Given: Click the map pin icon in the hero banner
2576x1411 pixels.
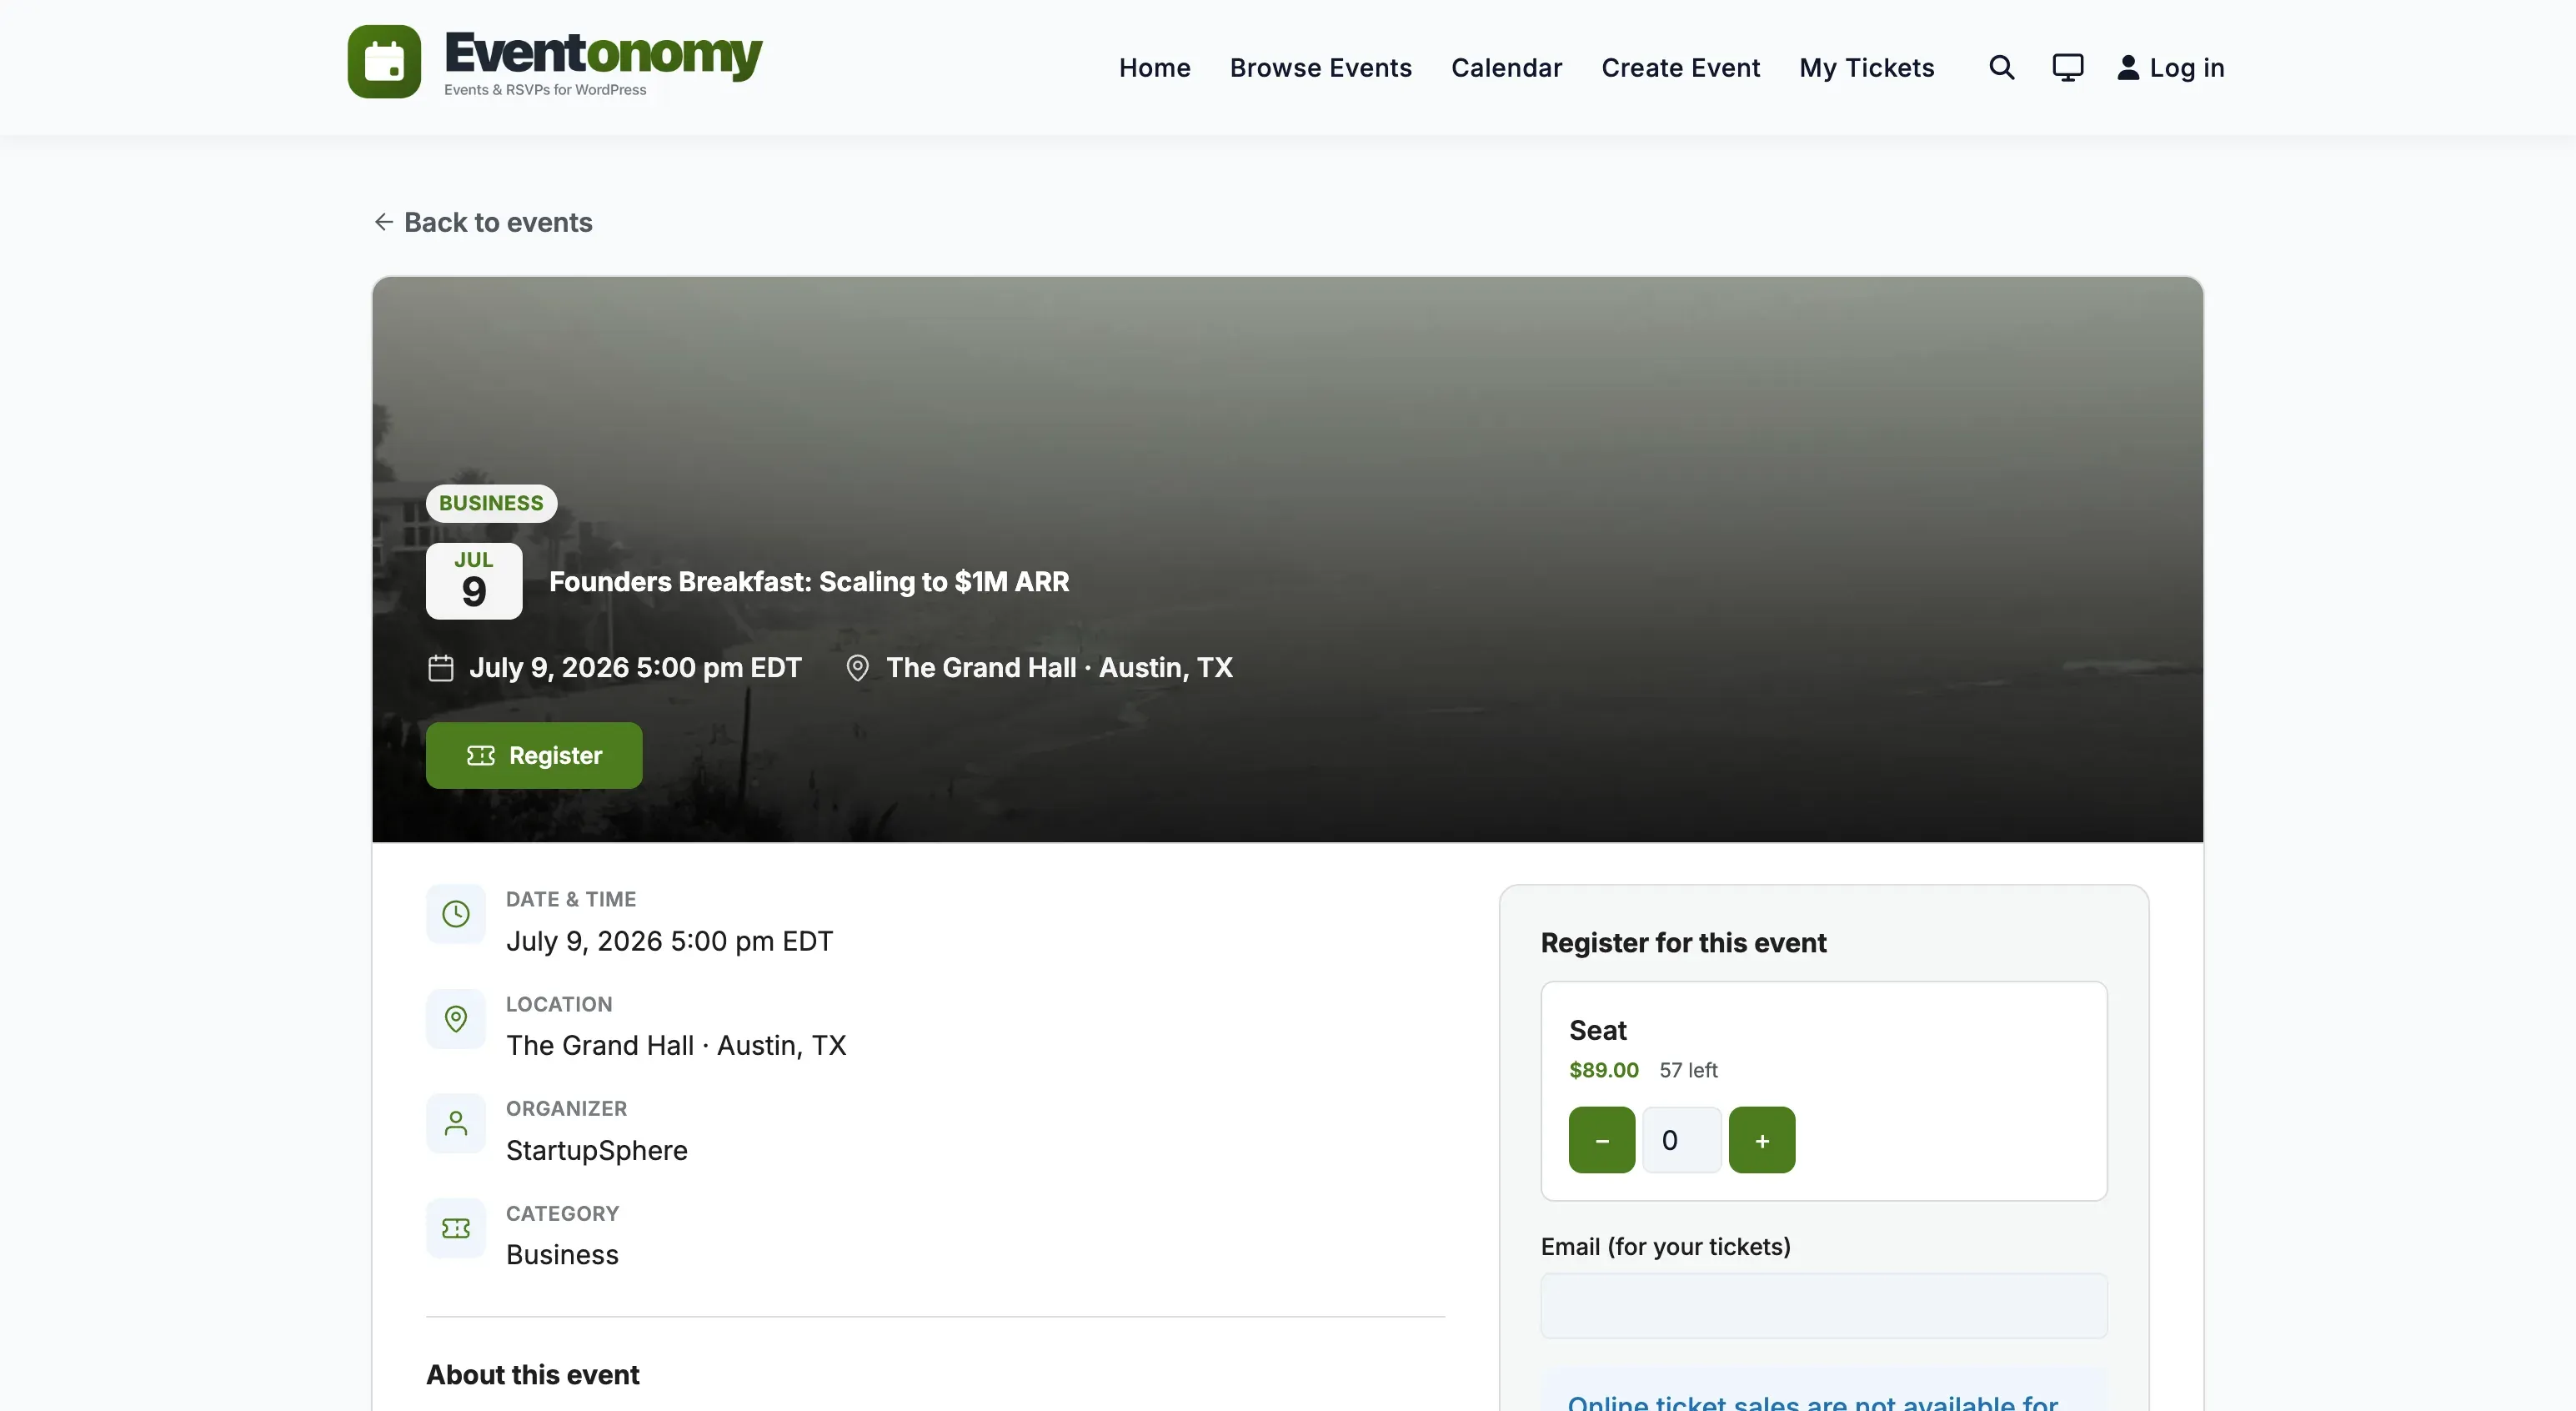Looking at the screenshot, I should click(x=857, y=668).
